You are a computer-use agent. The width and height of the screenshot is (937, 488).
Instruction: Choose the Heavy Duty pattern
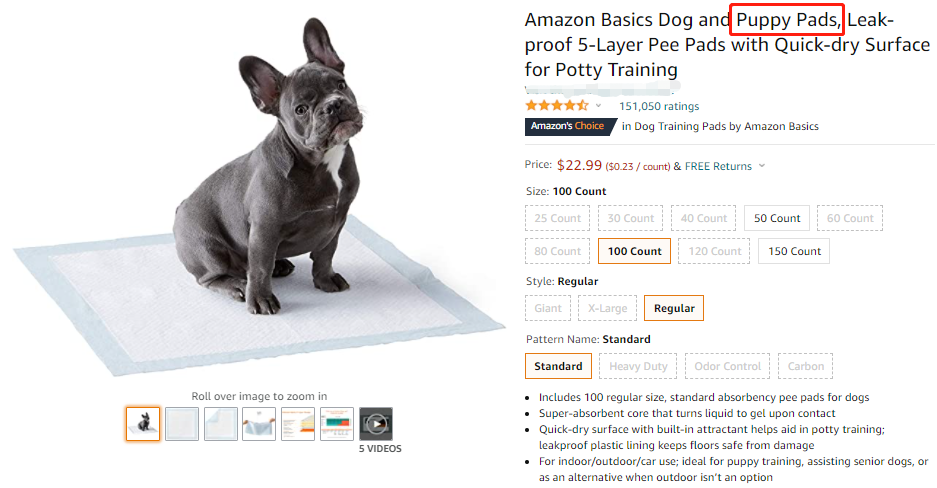(639, 366)
